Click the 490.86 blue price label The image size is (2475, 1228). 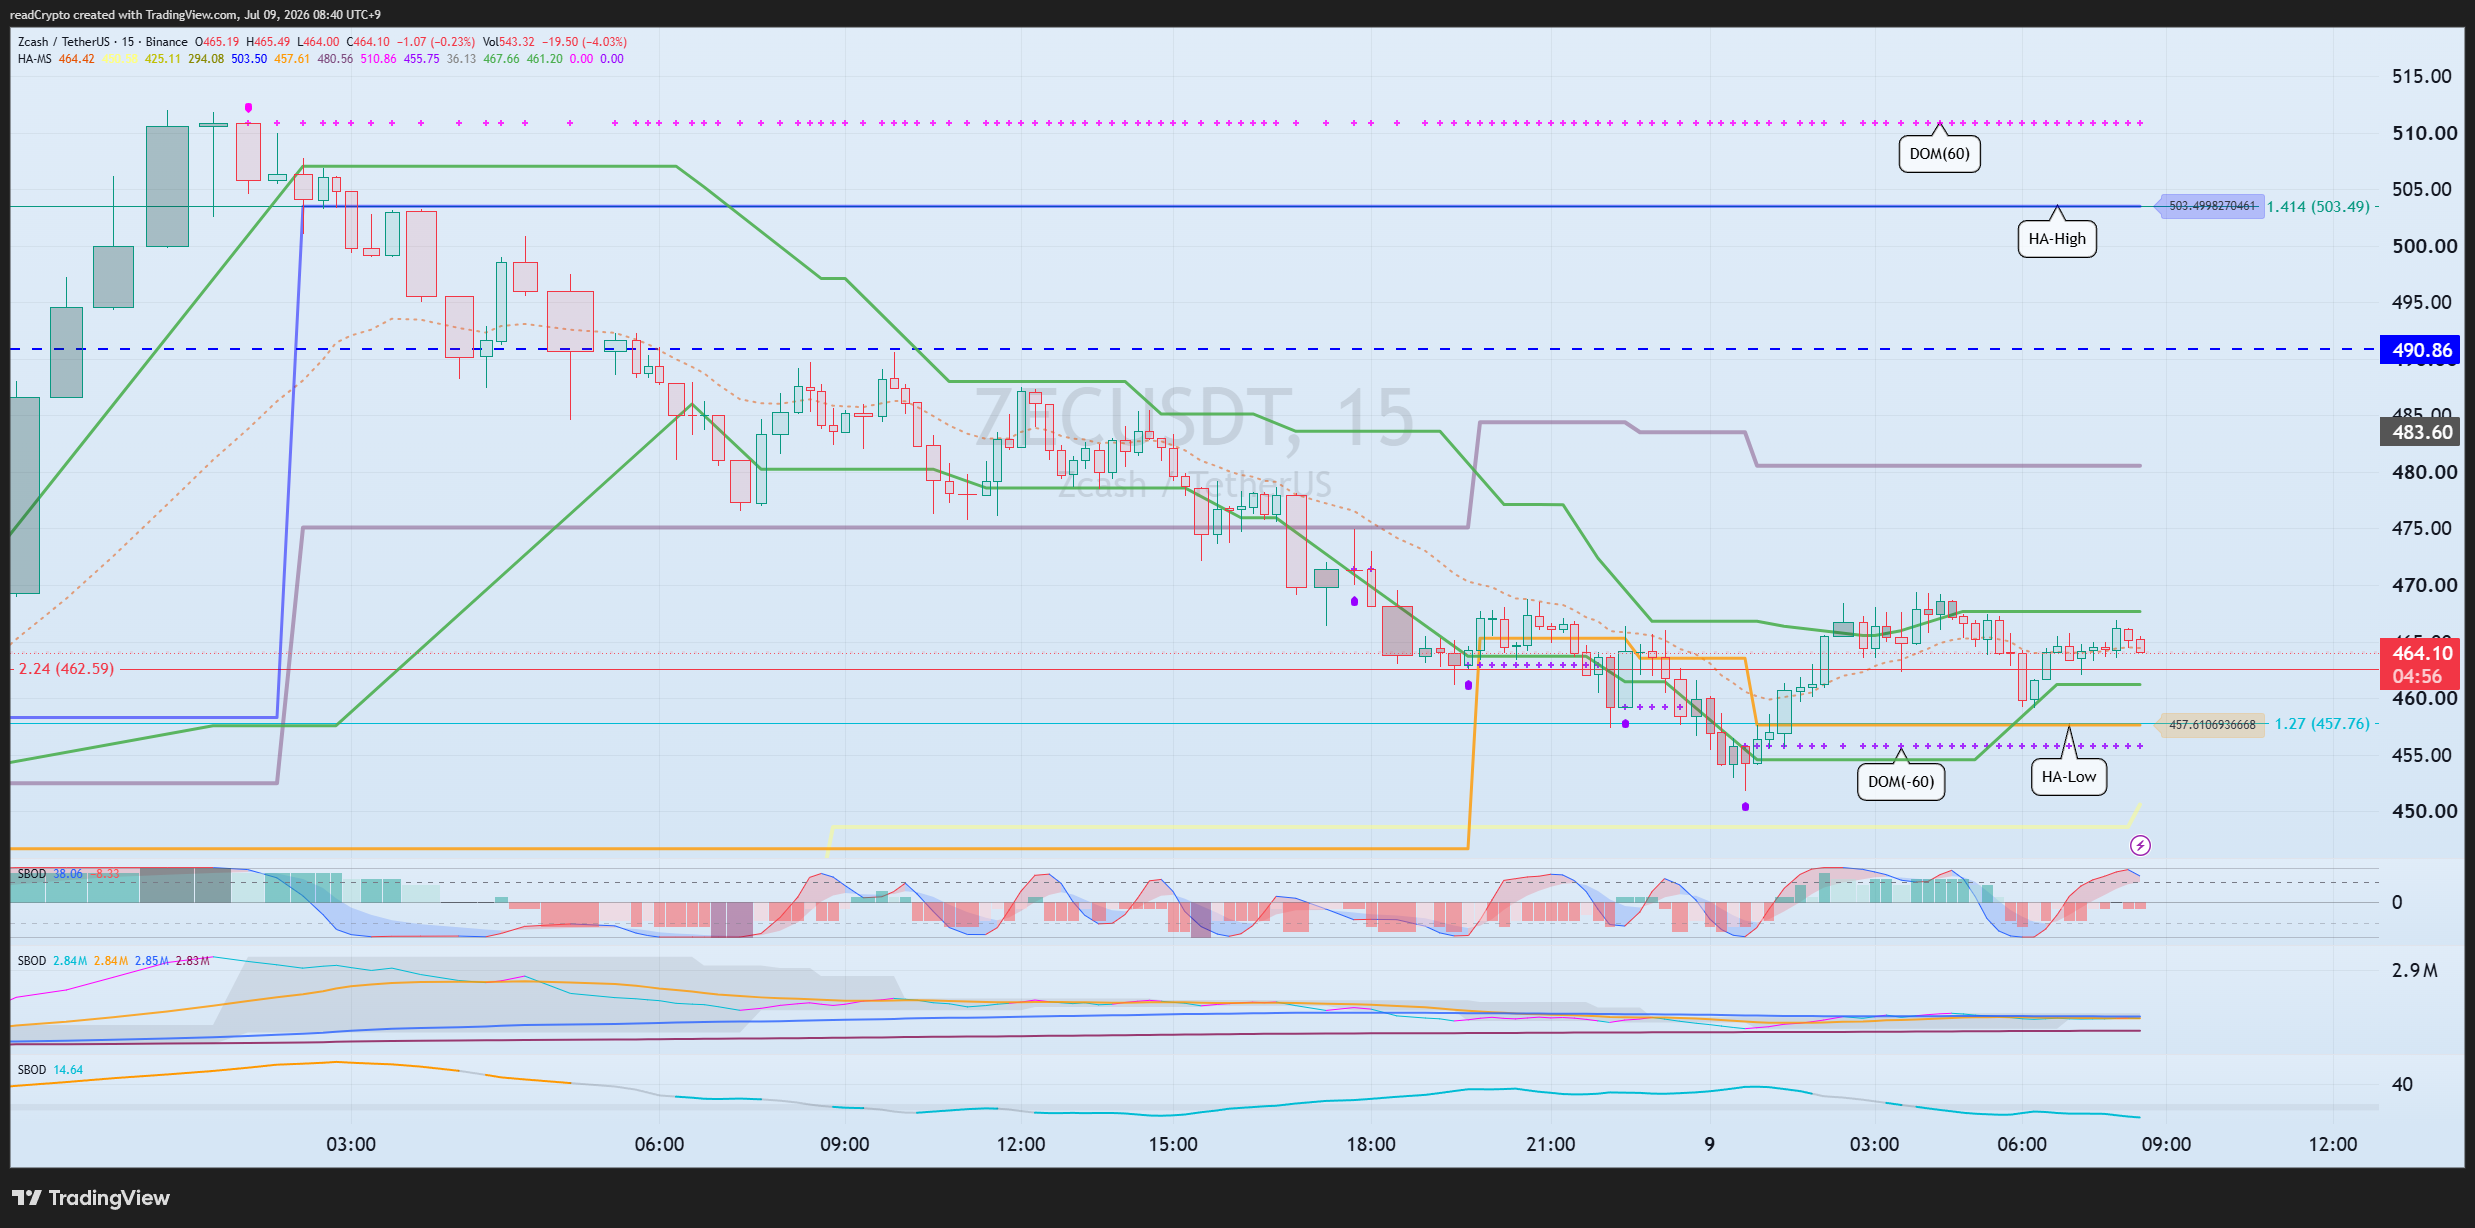[x=2422, y=350]
